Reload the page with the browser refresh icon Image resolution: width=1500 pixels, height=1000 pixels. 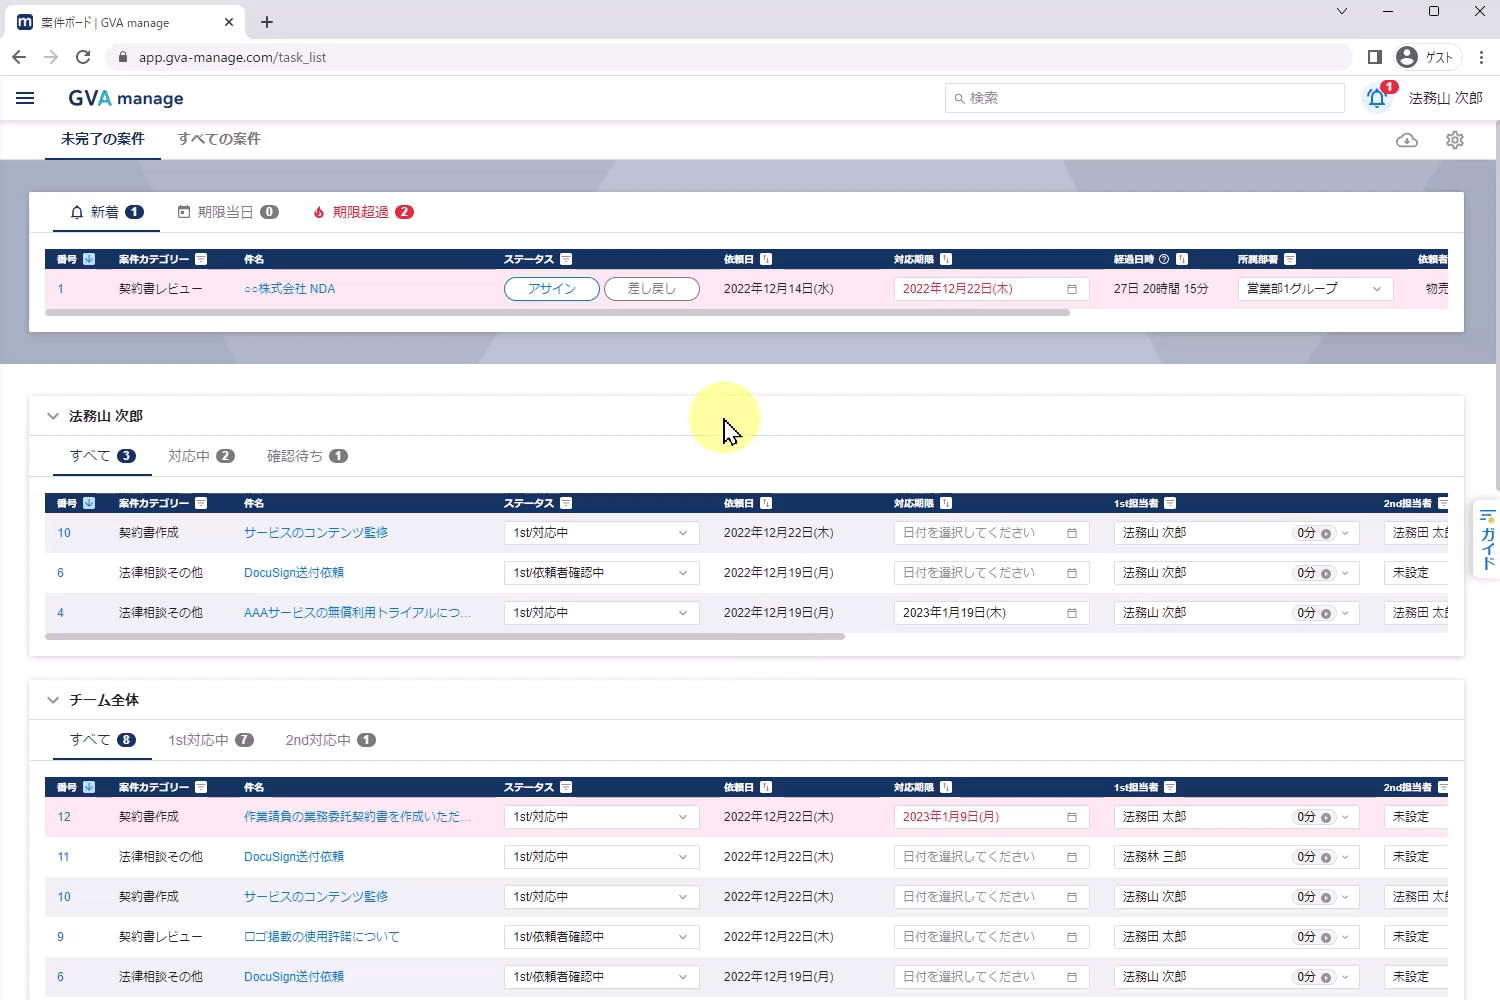tap(83, 57)
